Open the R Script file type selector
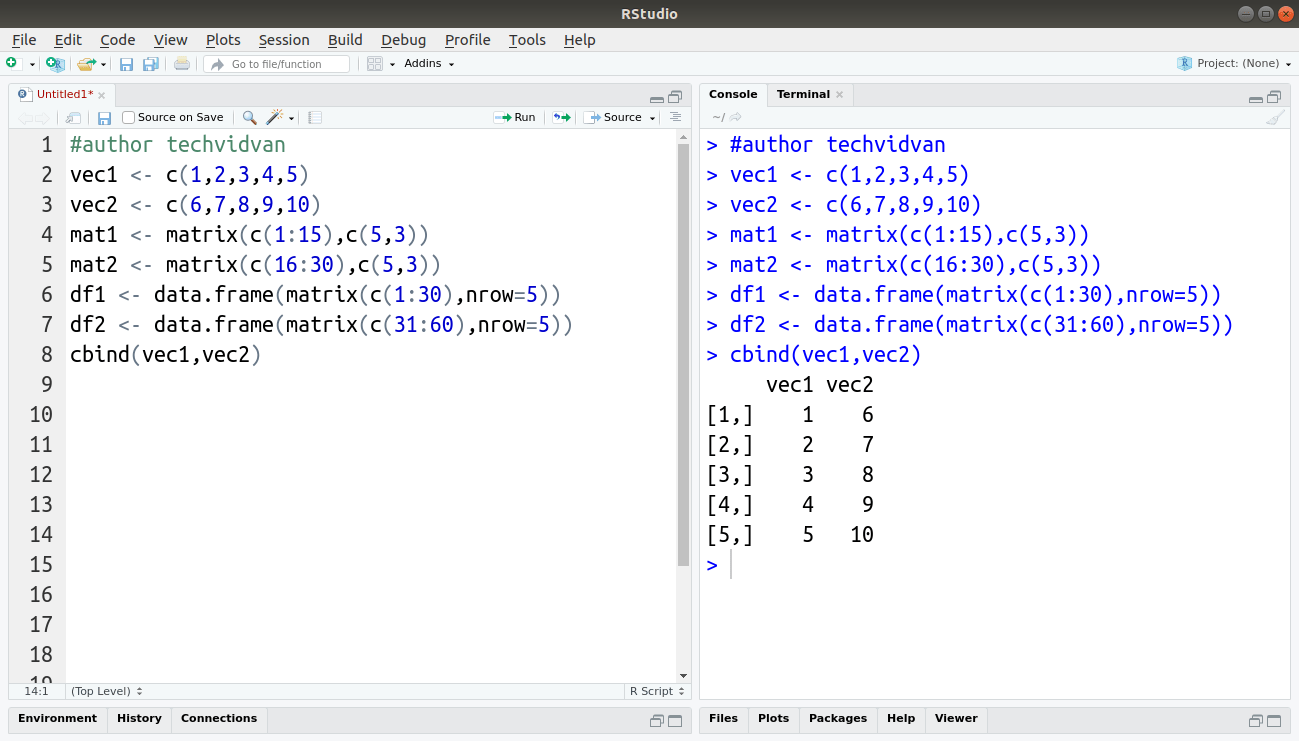1299x741 pixels. coord(657,691)
